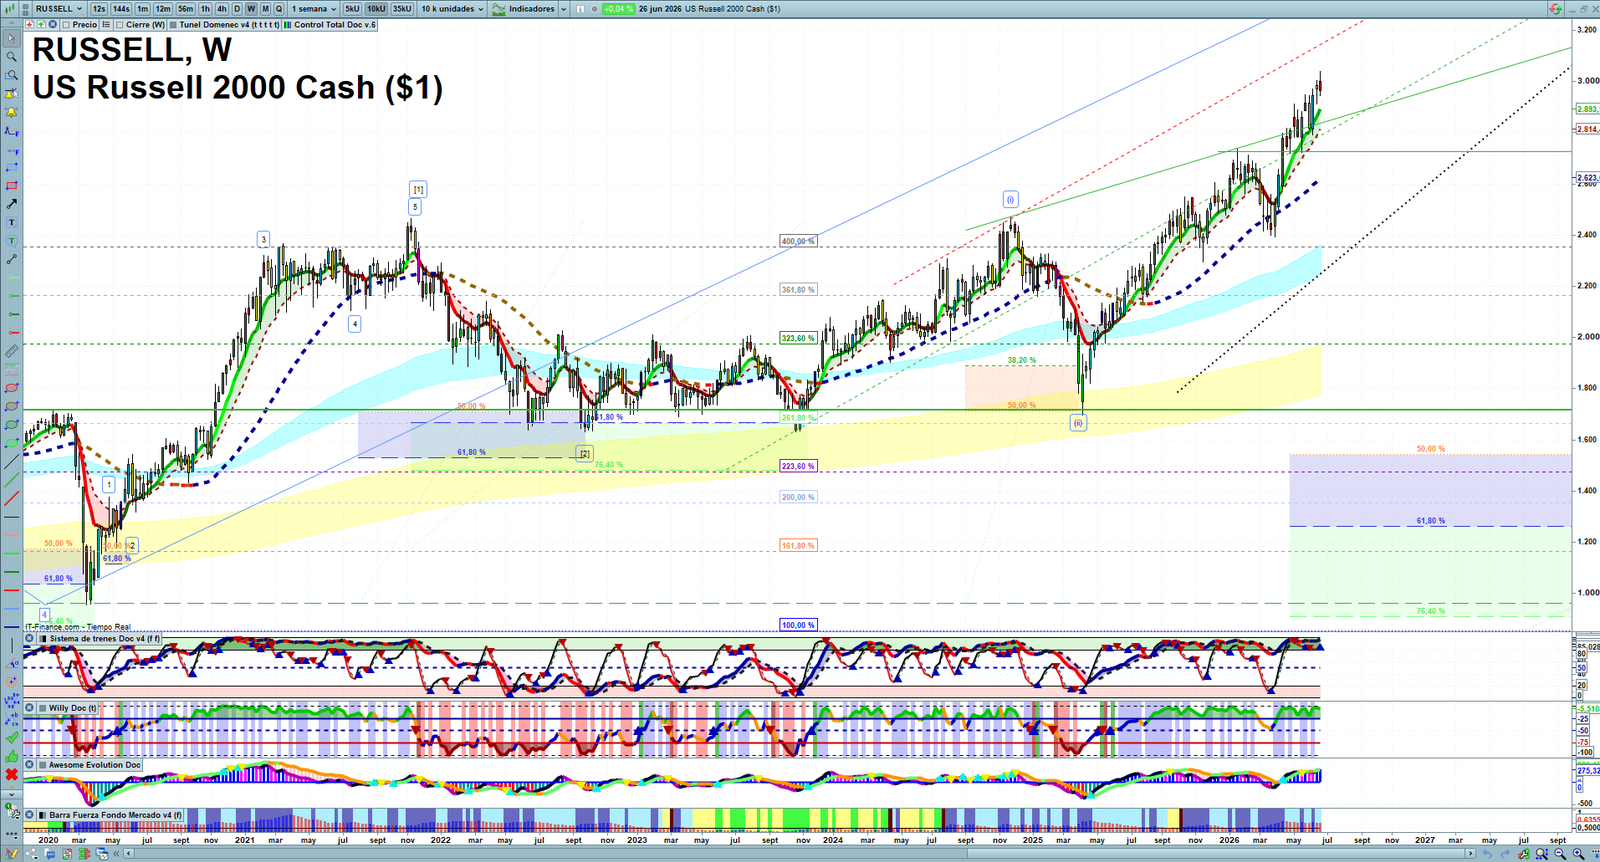Click the green add-indicator plus icon

pyautogui.click(x=41, y=24)
